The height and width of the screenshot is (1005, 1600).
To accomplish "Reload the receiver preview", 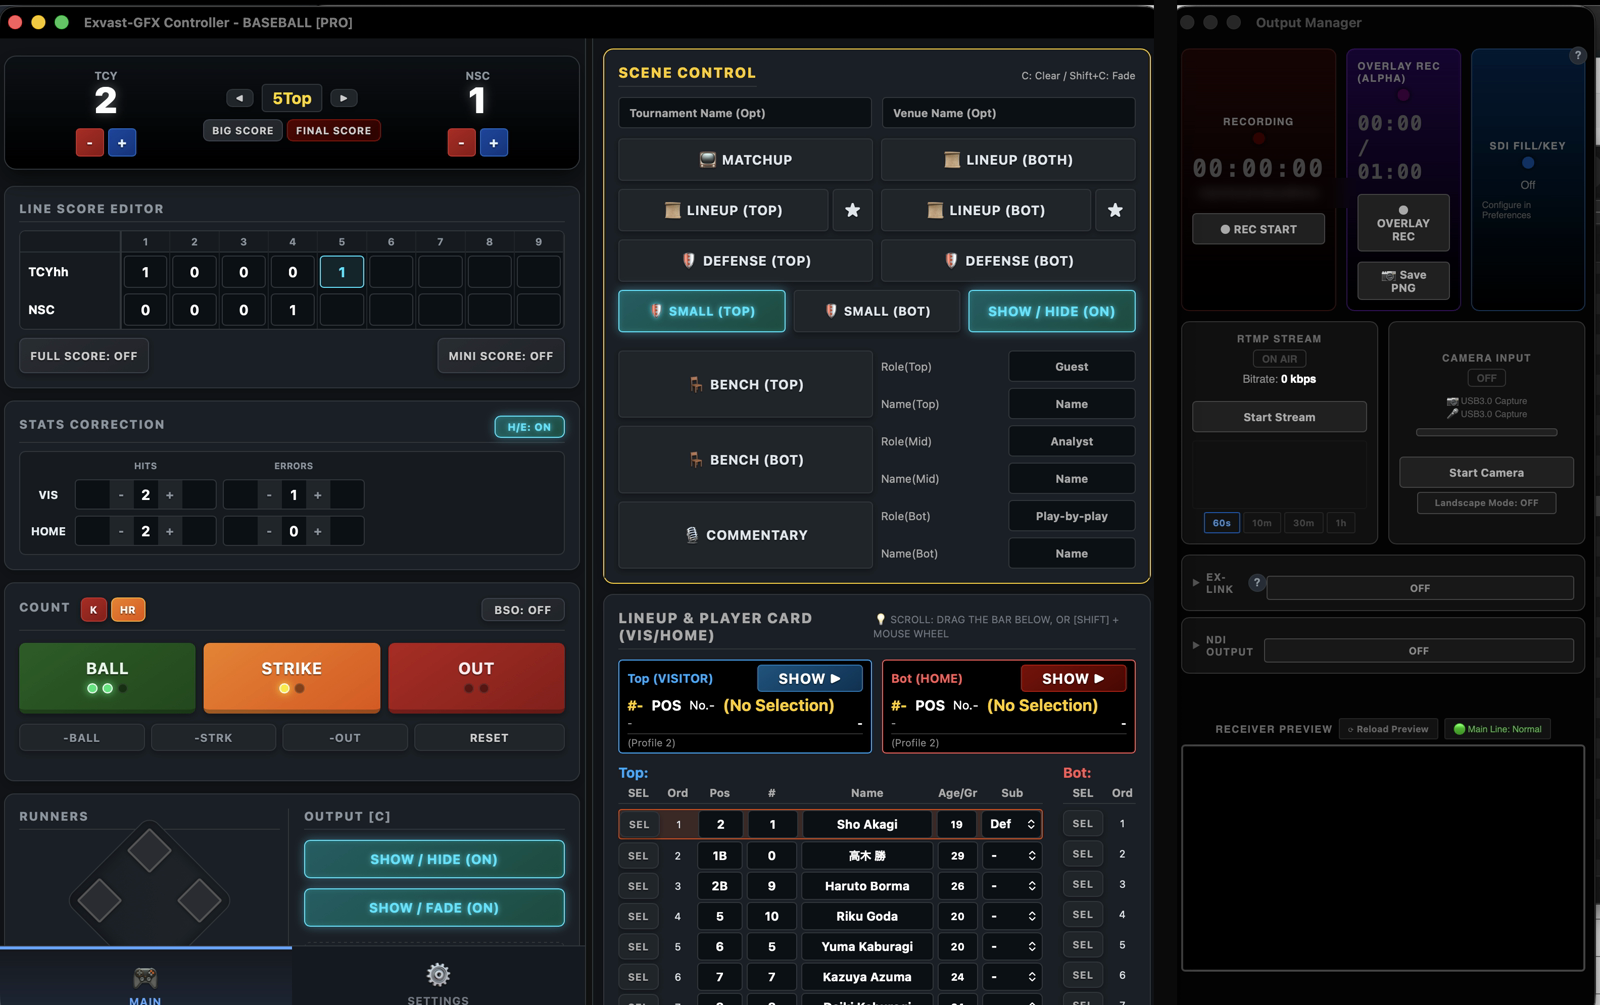I will [1388, 729].
